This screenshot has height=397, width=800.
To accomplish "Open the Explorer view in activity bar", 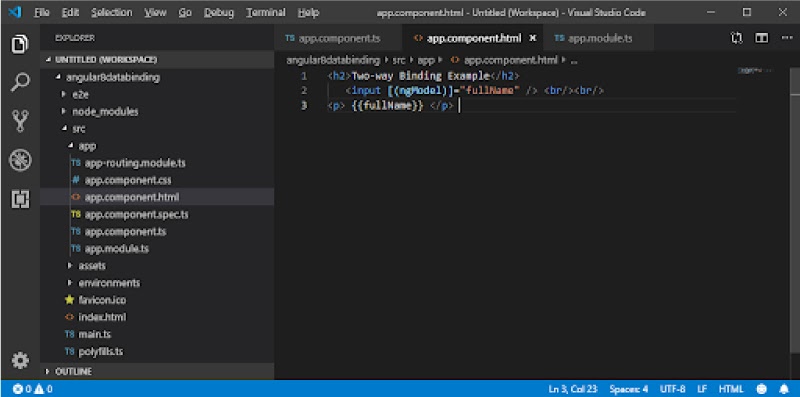I will tap(20, 44).
